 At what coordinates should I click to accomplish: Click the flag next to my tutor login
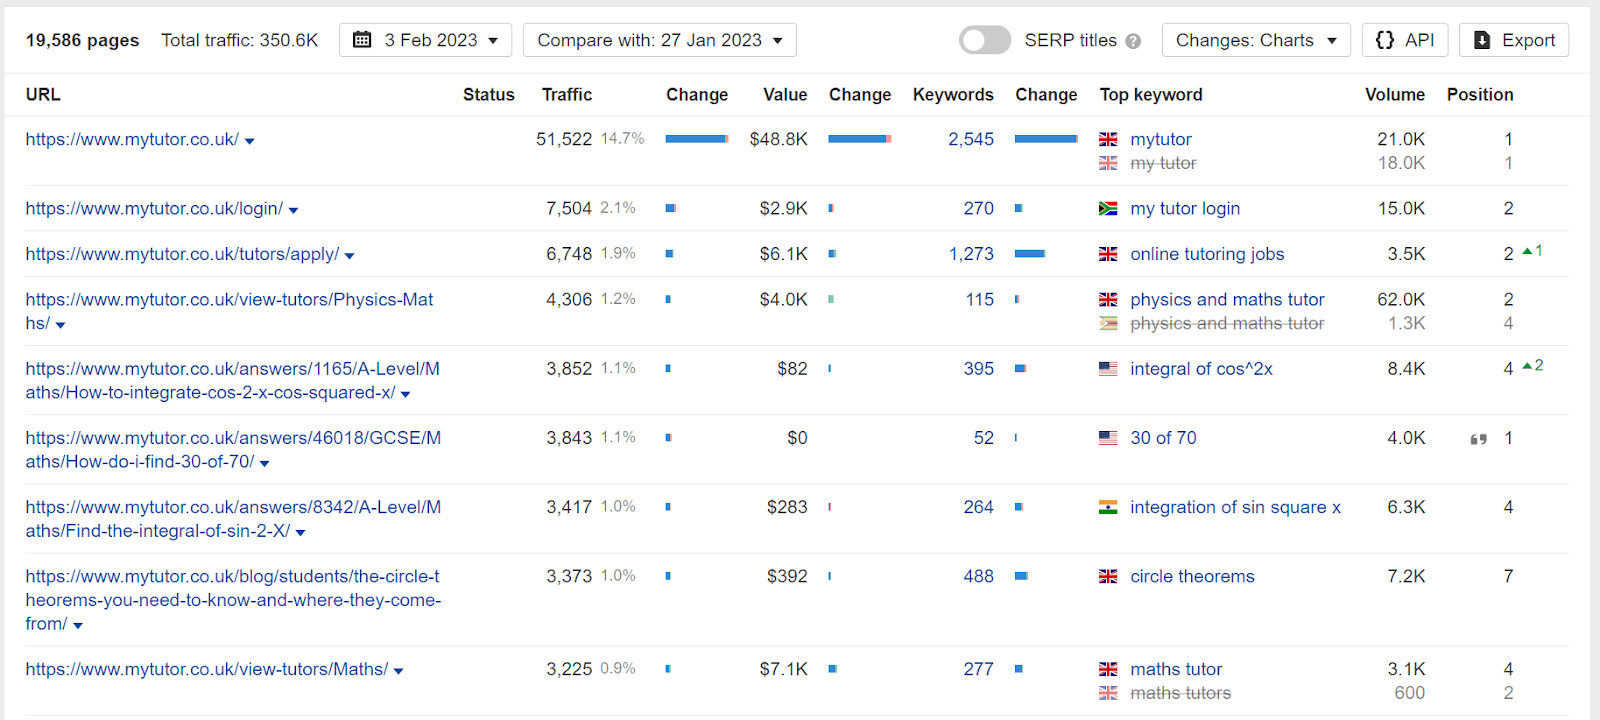click(x=1108, y=208)
